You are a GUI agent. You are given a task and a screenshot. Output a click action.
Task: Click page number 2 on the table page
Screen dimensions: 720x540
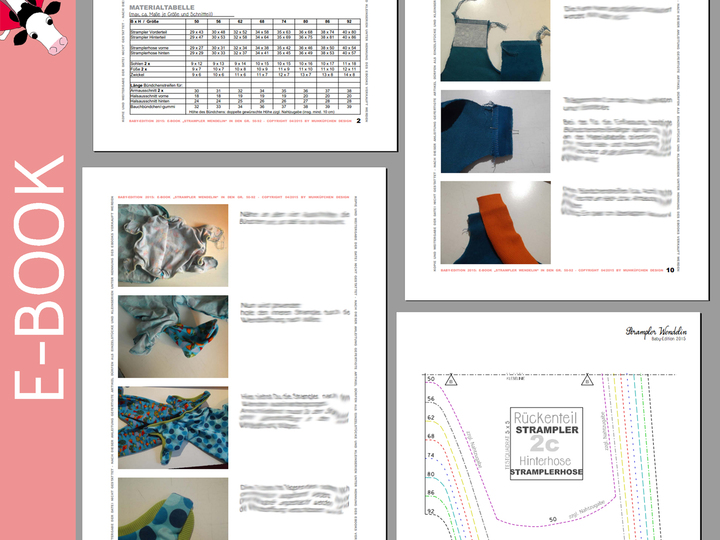click(358, 124)
